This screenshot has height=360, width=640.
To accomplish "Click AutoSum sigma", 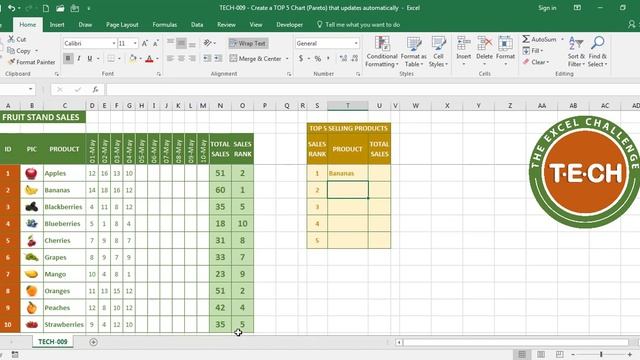I will [x=526, y=39].
